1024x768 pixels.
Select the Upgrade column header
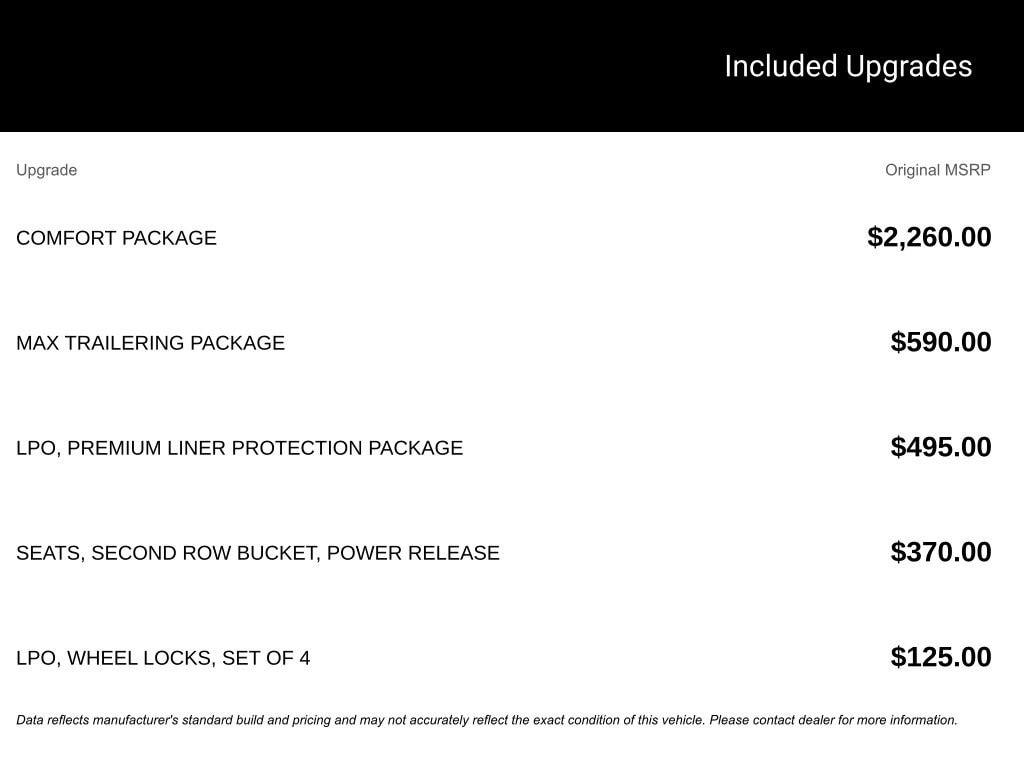click(46, 170)
